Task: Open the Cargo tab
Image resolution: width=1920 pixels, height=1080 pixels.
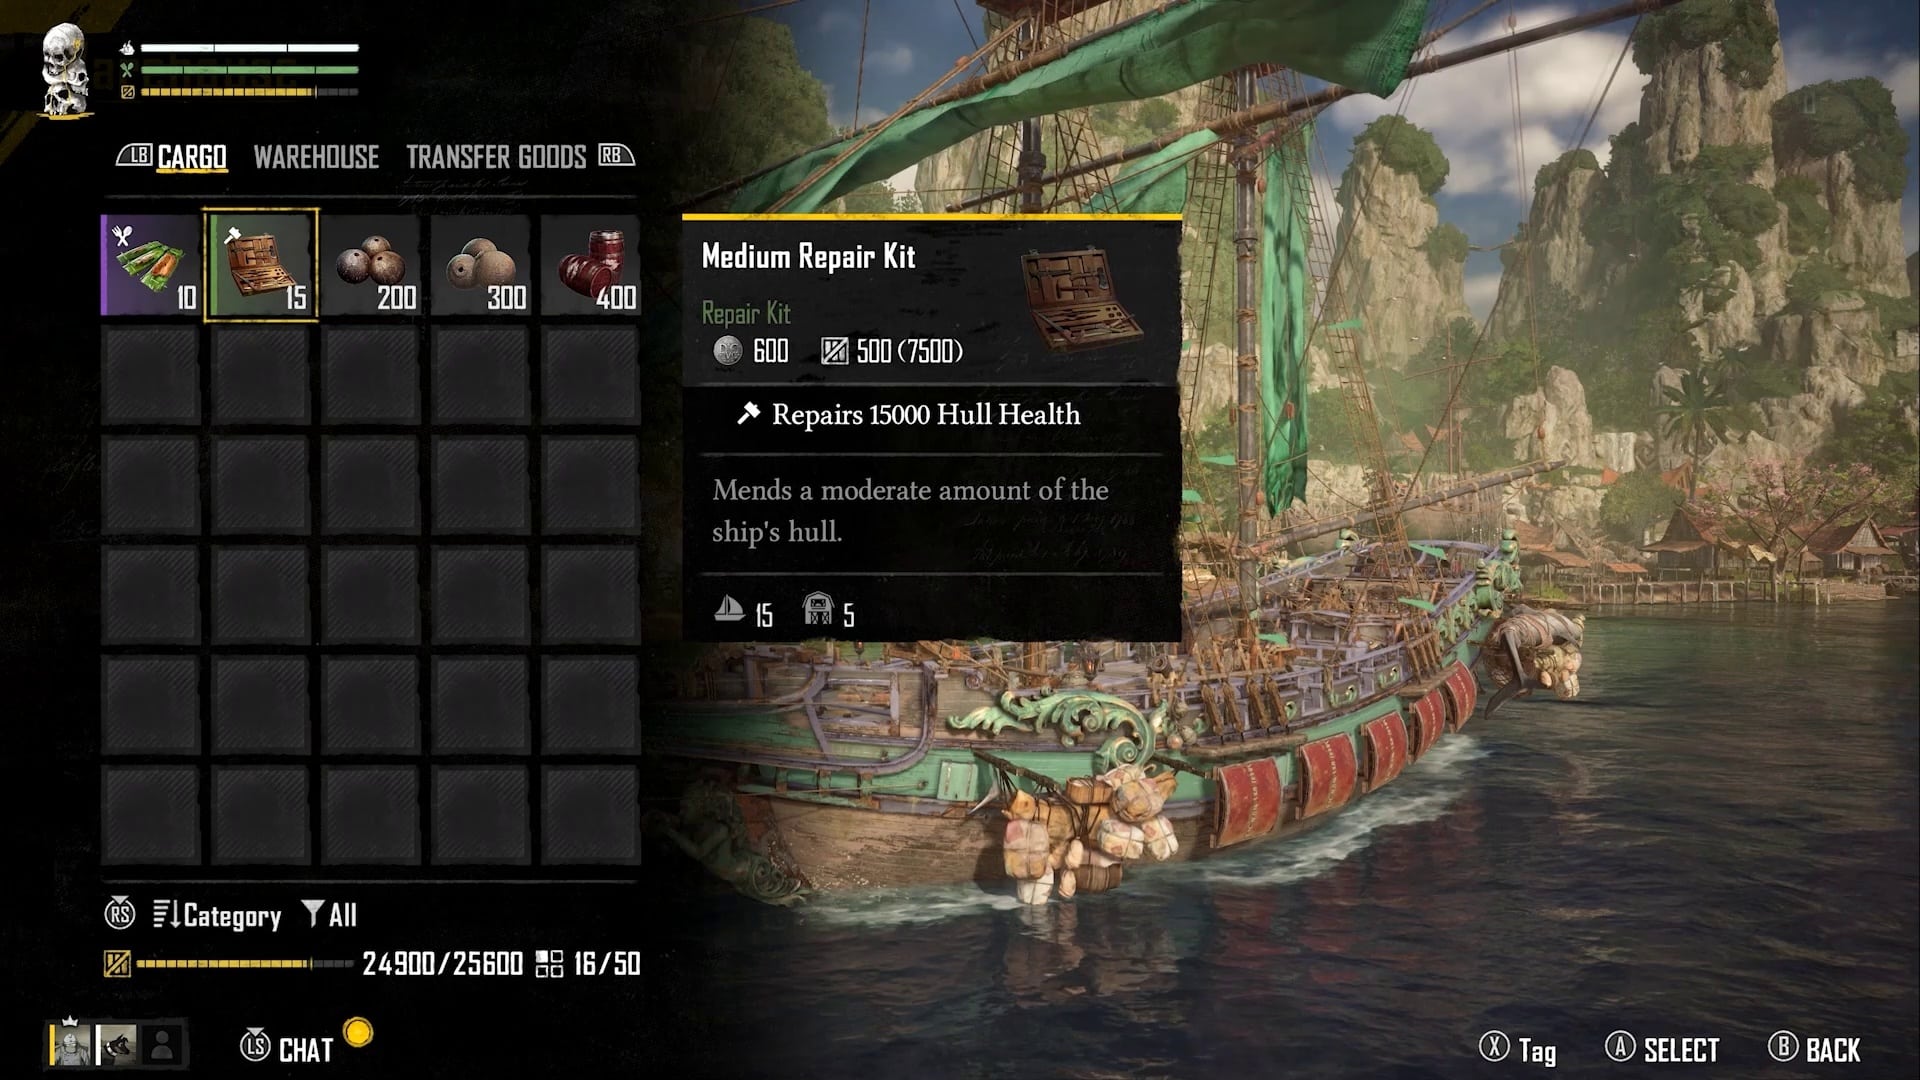Action: (192, 157)
